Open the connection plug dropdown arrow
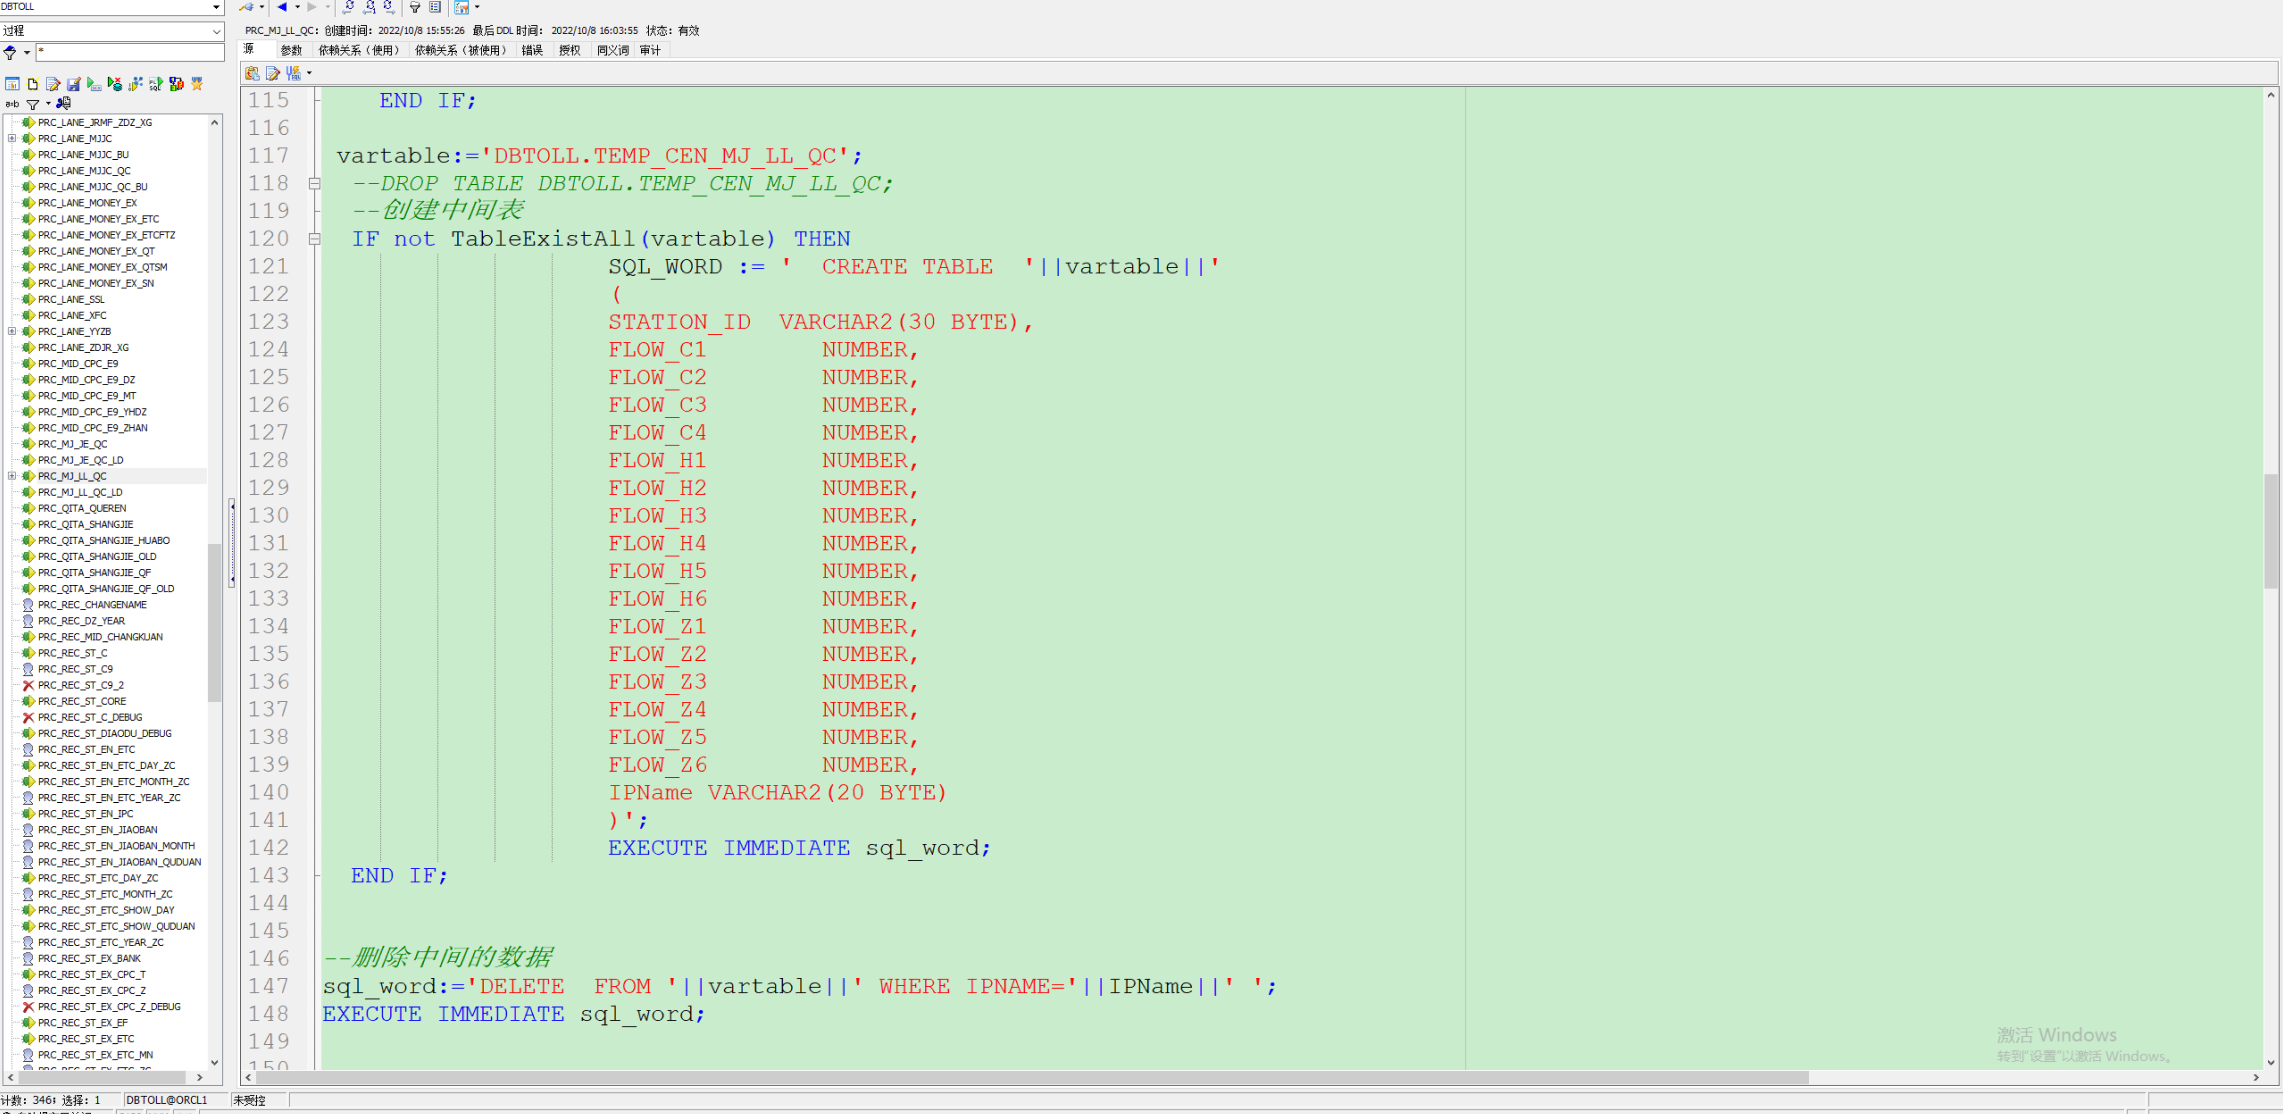Screen dimensions: 2283x1114 (x=262, y=7)
